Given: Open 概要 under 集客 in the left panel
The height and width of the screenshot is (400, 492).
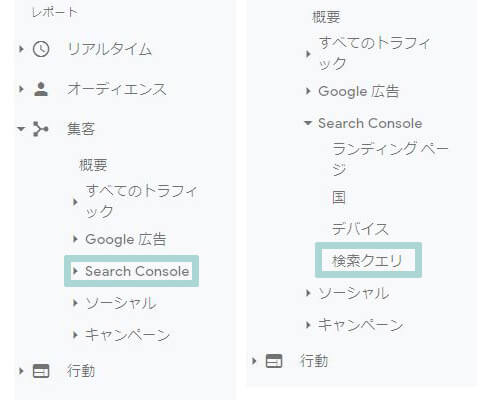Looking at the screenshot, I should (93, 165).
